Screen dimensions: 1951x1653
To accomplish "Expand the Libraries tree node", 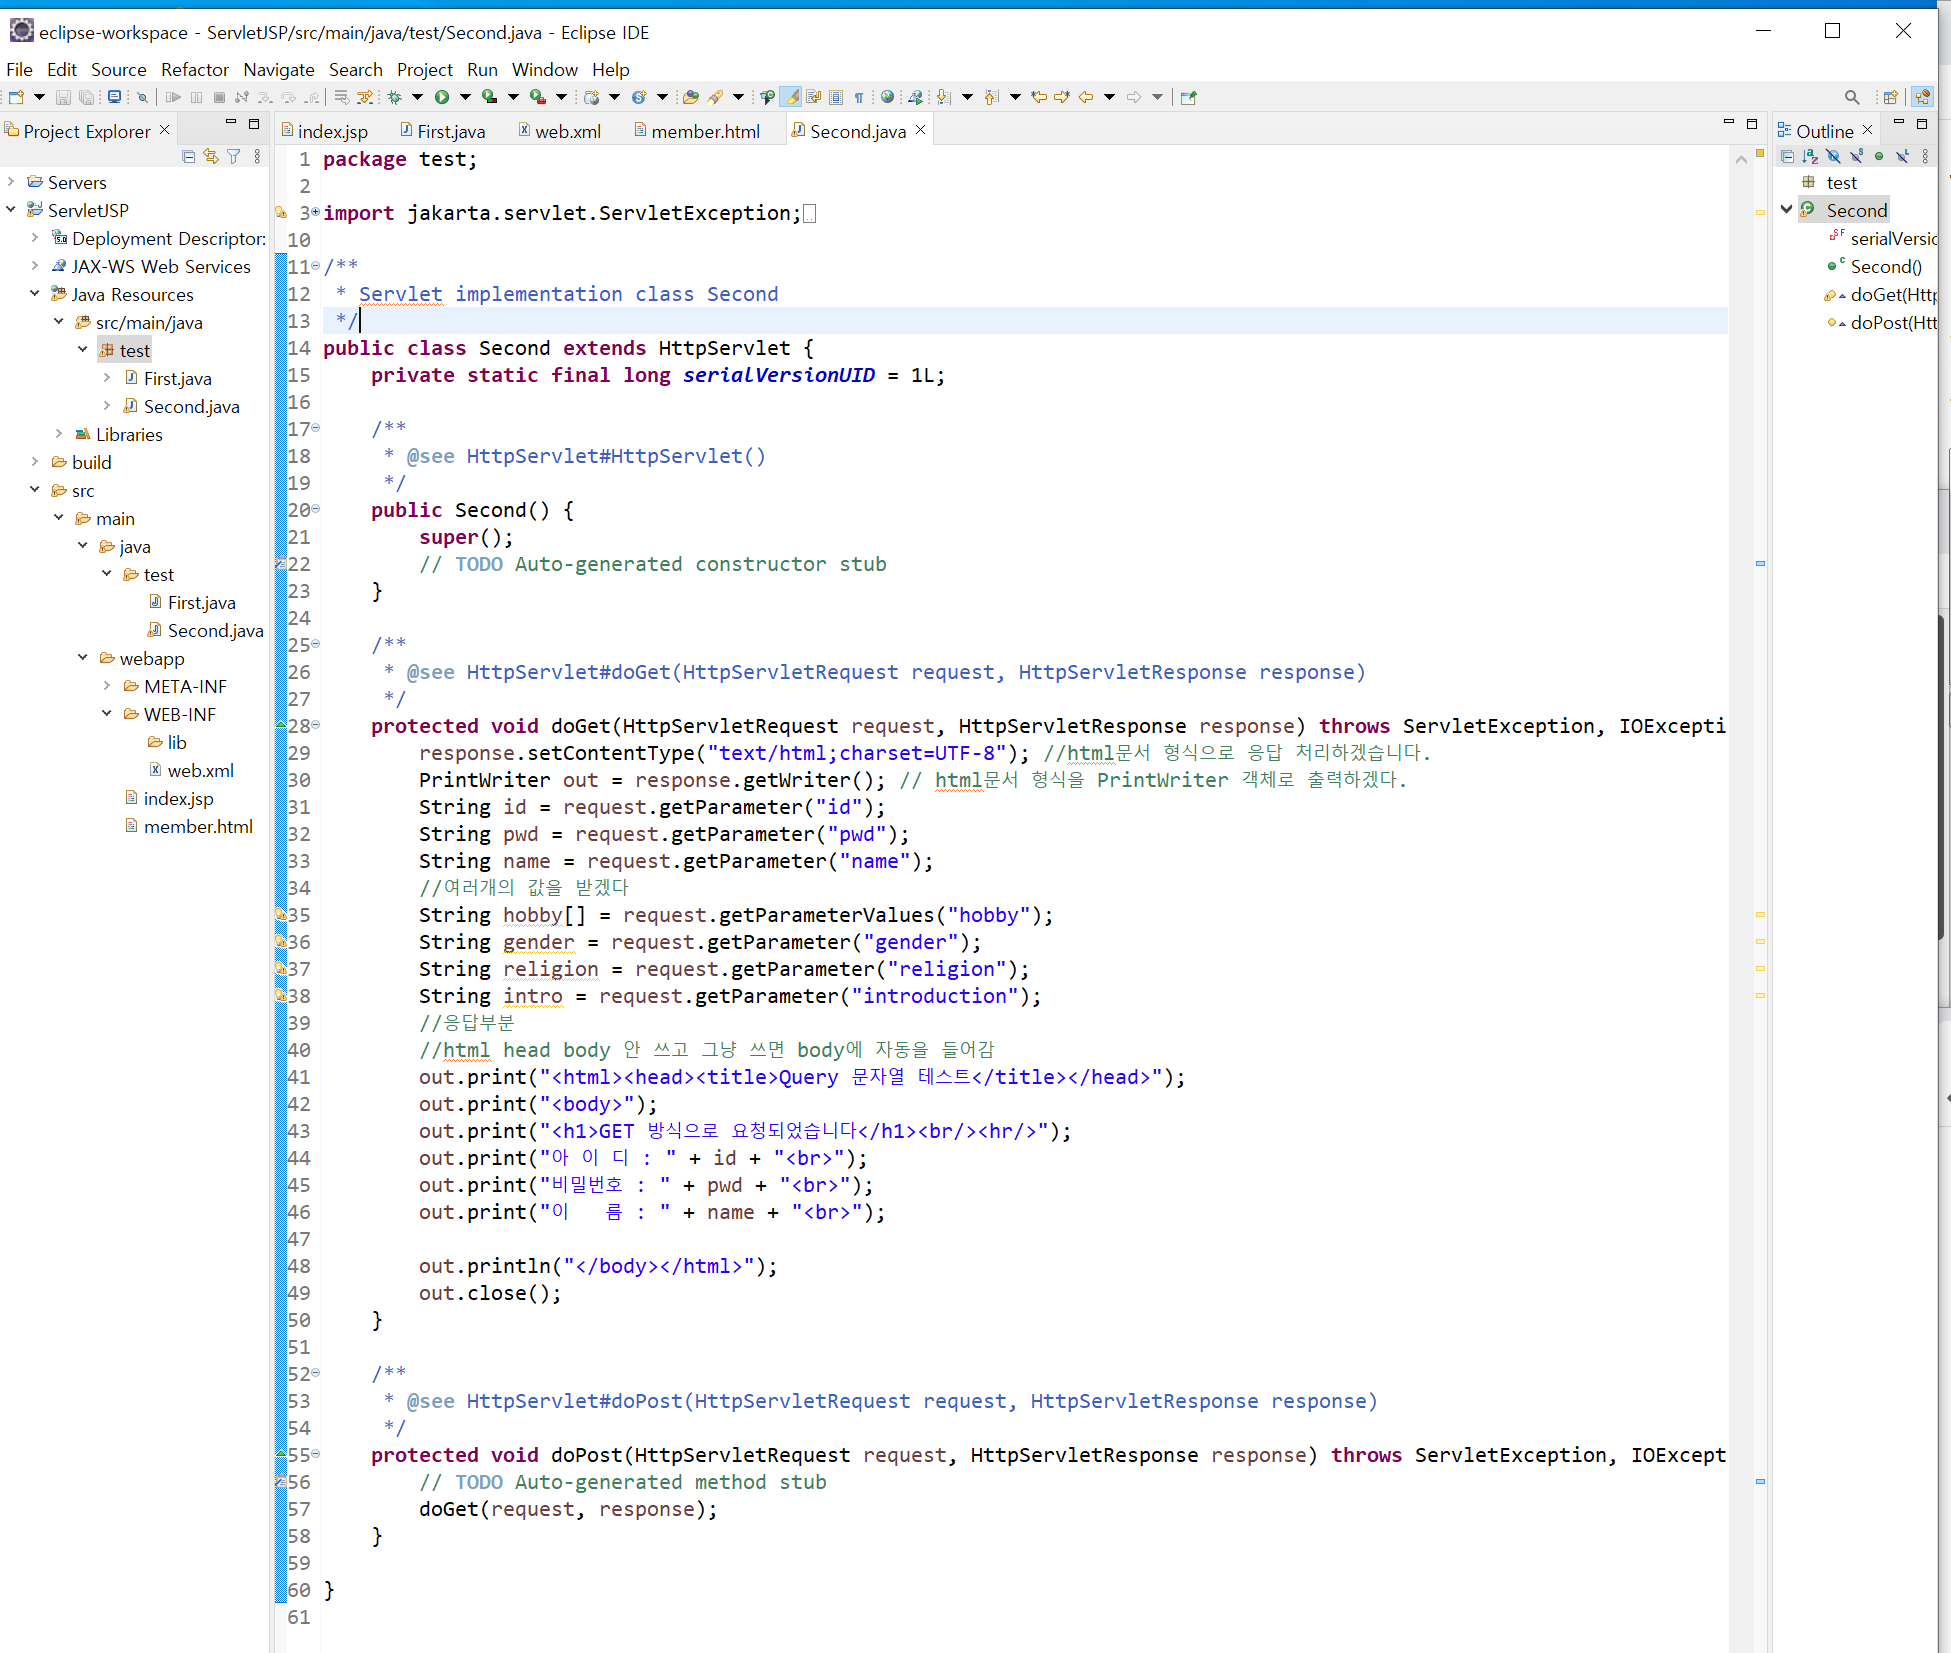I will [59, 434].
